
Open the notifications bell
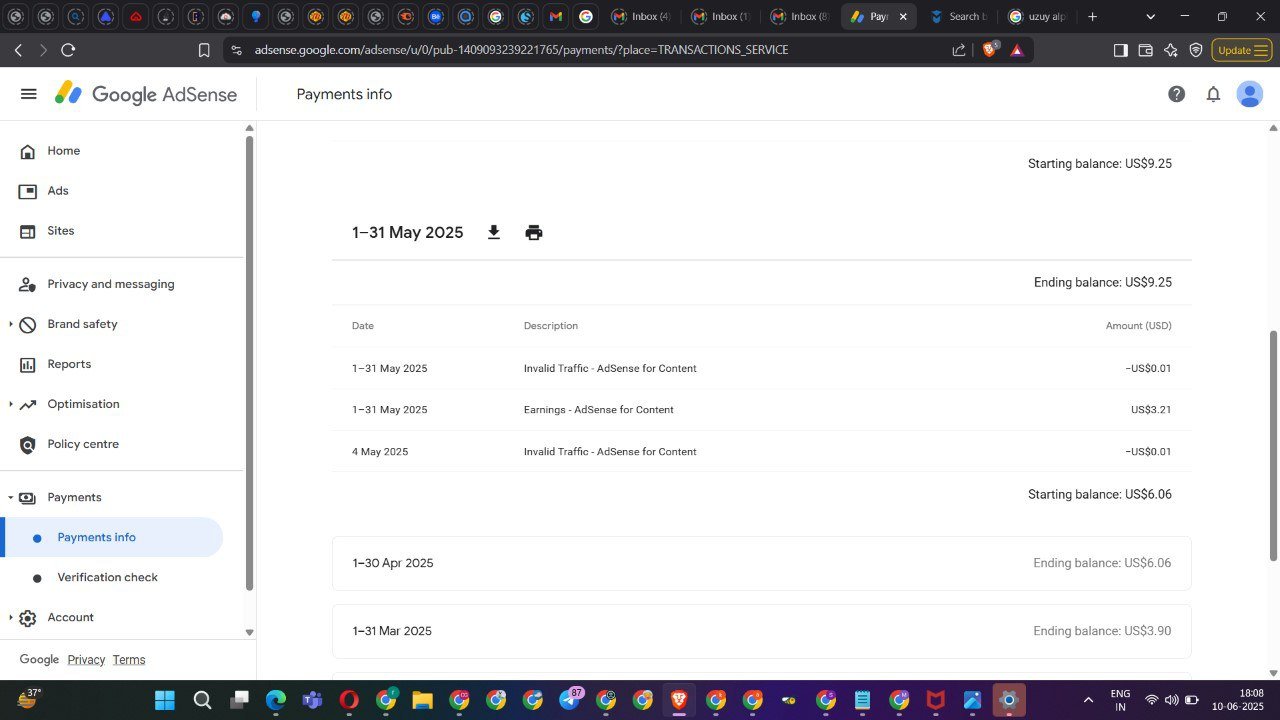pos(1213,94)
